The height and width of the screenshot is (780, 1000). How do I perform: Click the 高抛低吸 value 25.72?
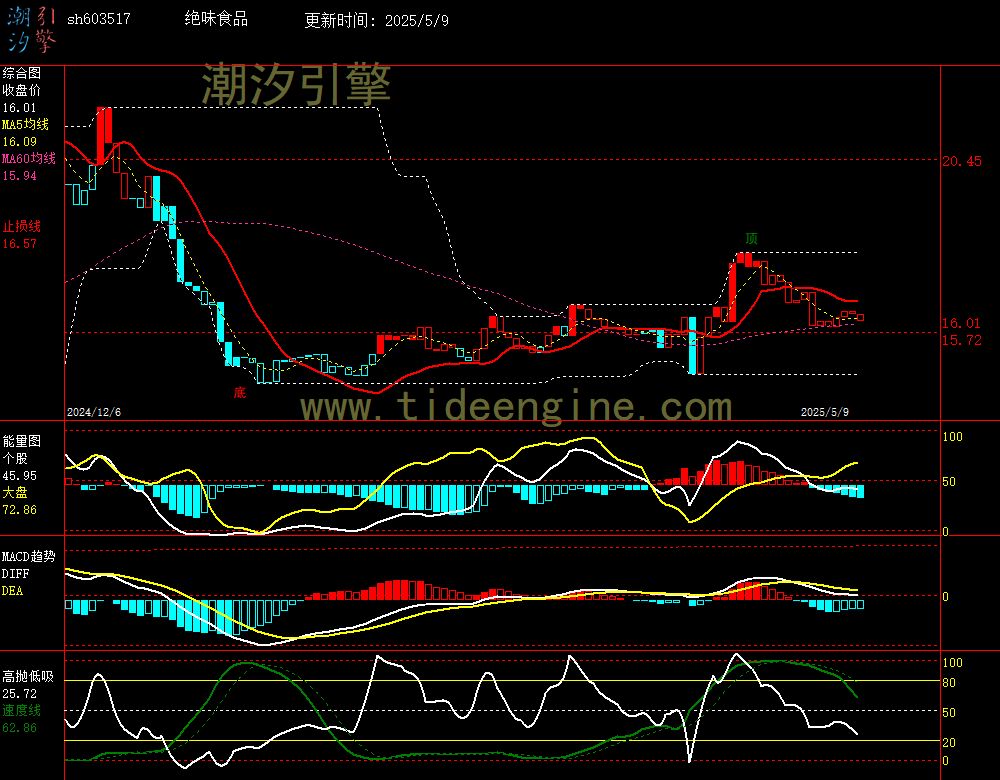point(20,694)
